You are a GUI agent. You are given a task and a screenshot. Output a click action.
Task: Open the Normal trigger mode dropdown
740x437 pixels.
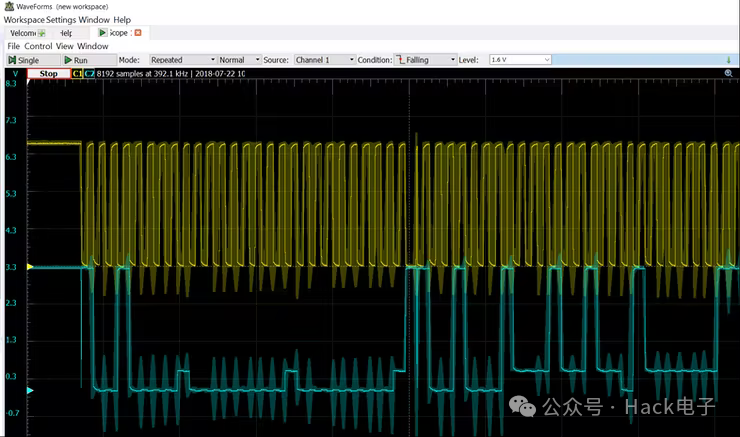coord(238,60)
